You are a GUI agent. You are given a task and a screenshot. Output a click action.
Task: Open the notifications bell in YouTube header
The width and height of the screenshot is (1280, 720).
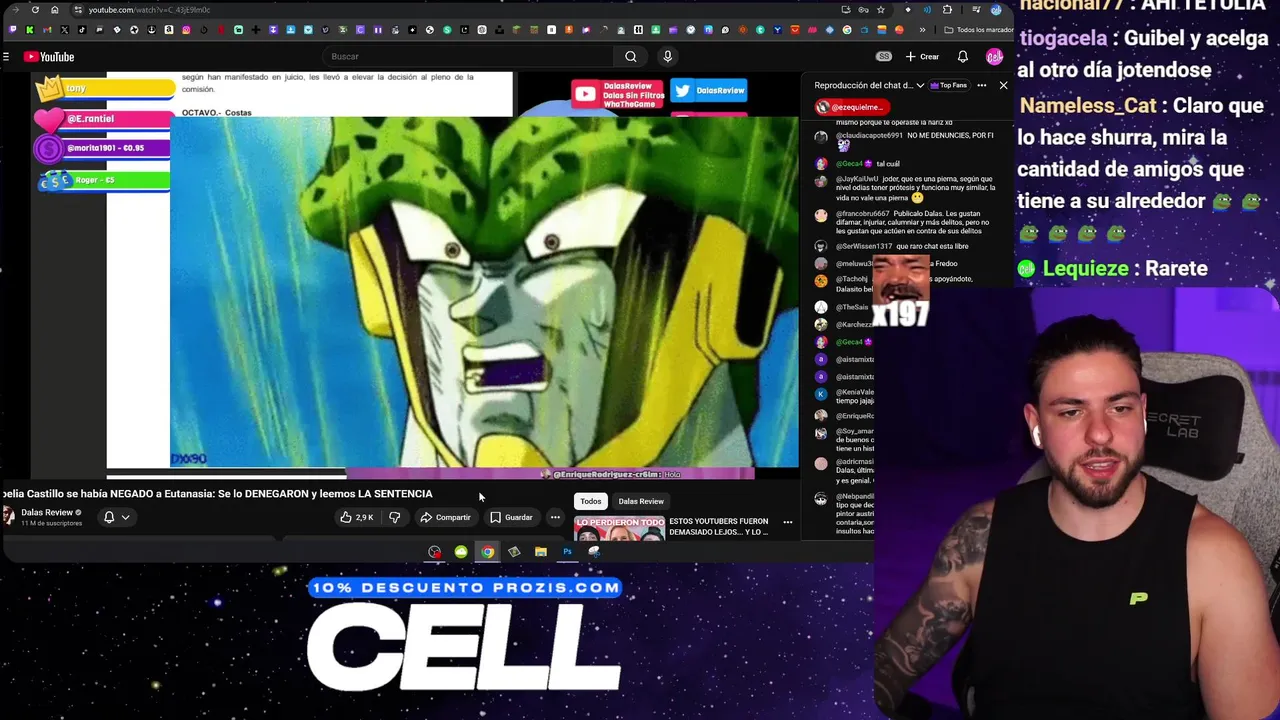click(963, 57)
